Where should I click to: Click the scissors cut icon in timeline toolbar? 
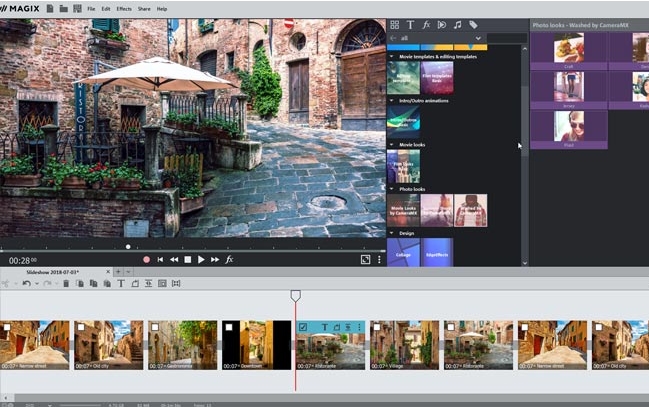pyautogui.click(x=5, y=284)
